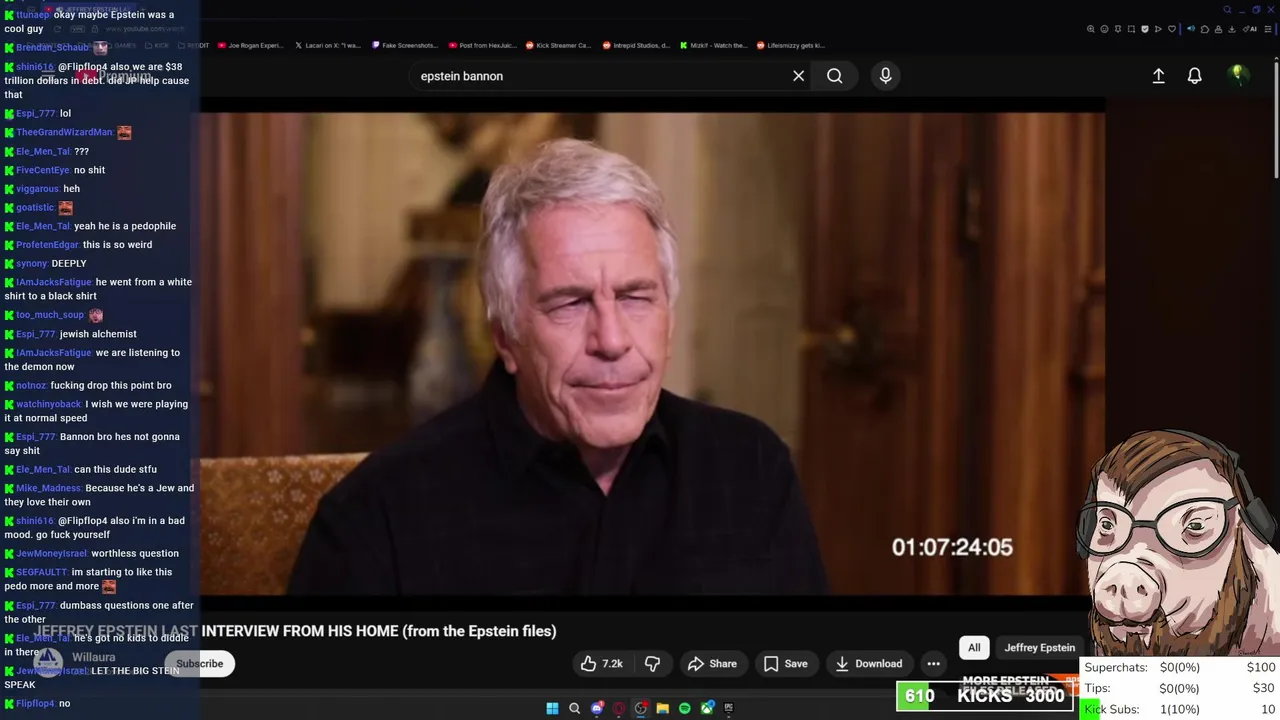Open Opera GX from taskbar

(619, 708)
